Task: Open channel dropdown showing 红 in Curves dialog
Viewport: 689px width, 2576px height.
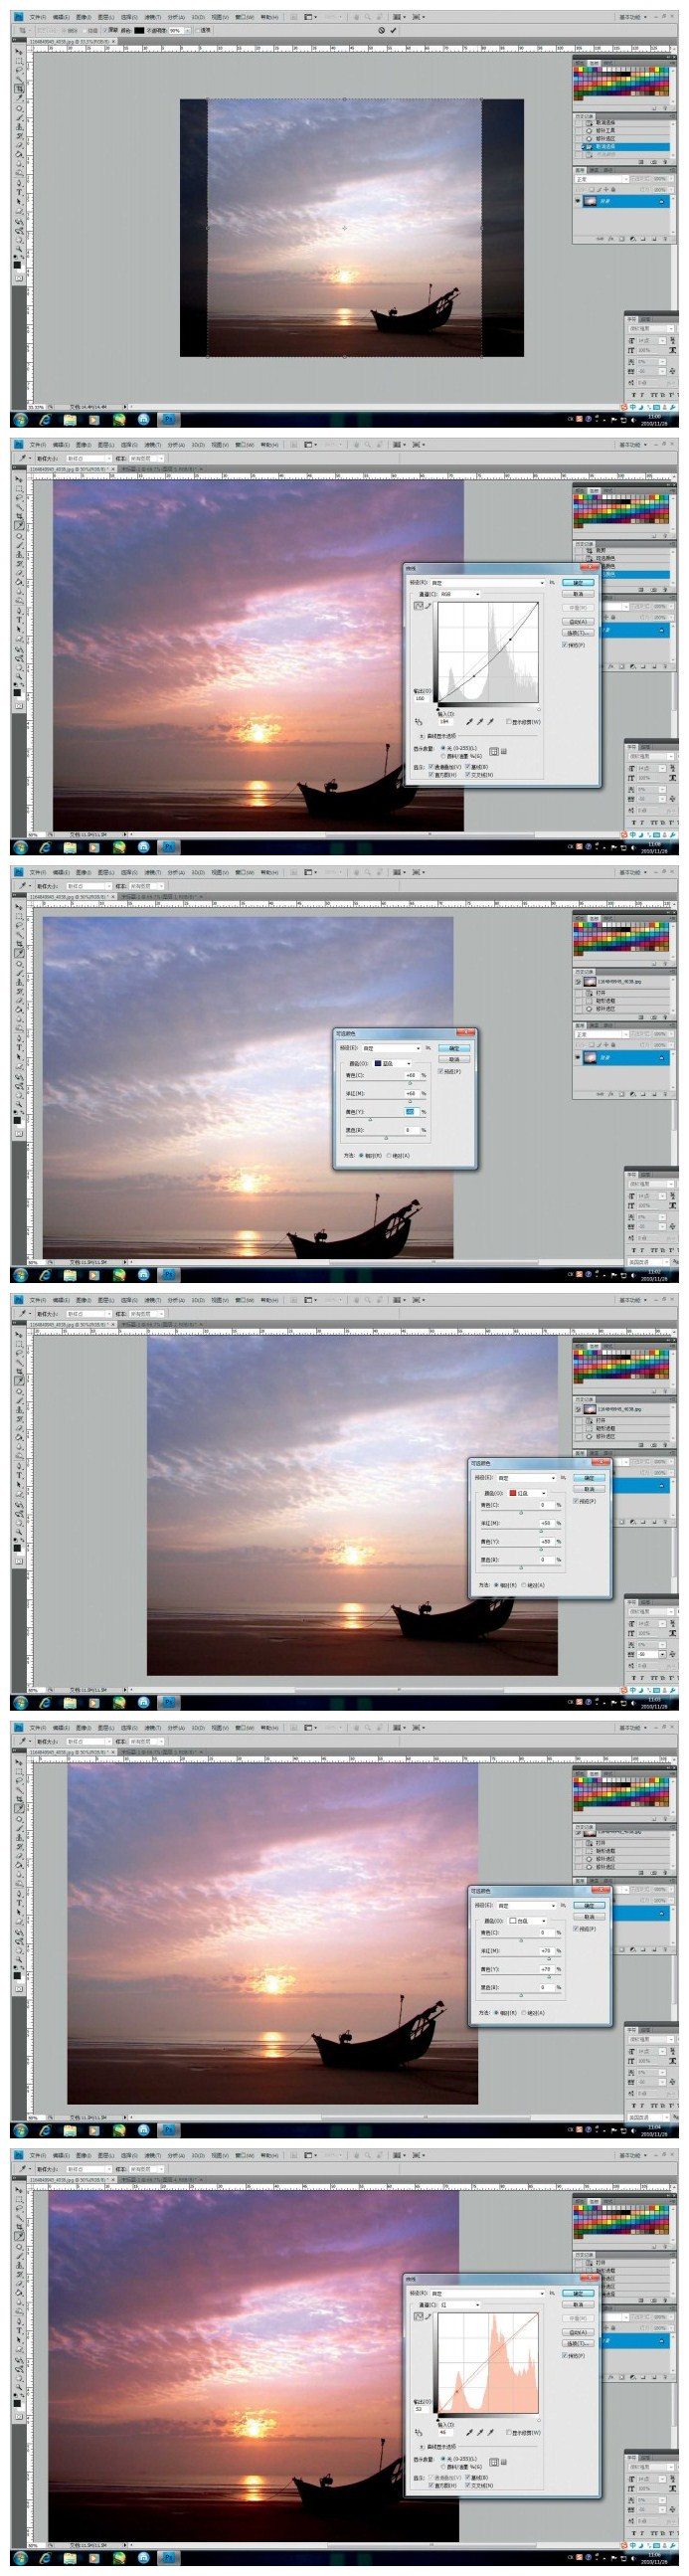Action: [x=460, y=2304]
